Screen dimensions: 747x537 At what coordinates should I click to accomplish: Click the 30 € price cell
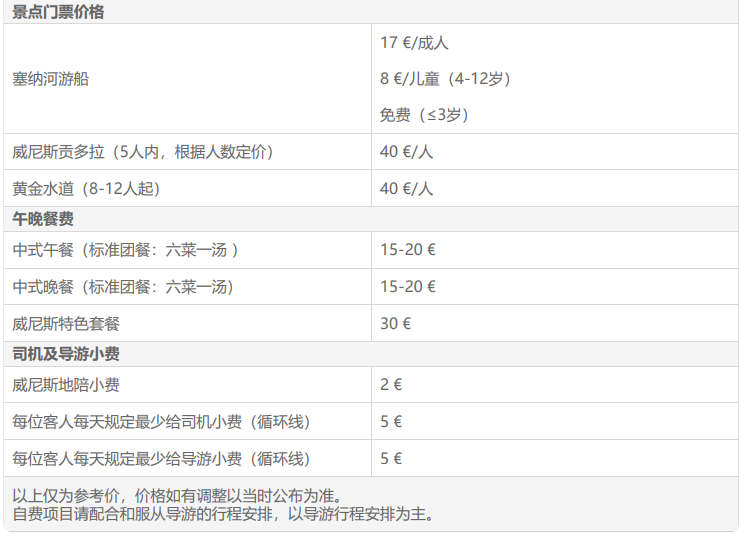pos(395,324)
